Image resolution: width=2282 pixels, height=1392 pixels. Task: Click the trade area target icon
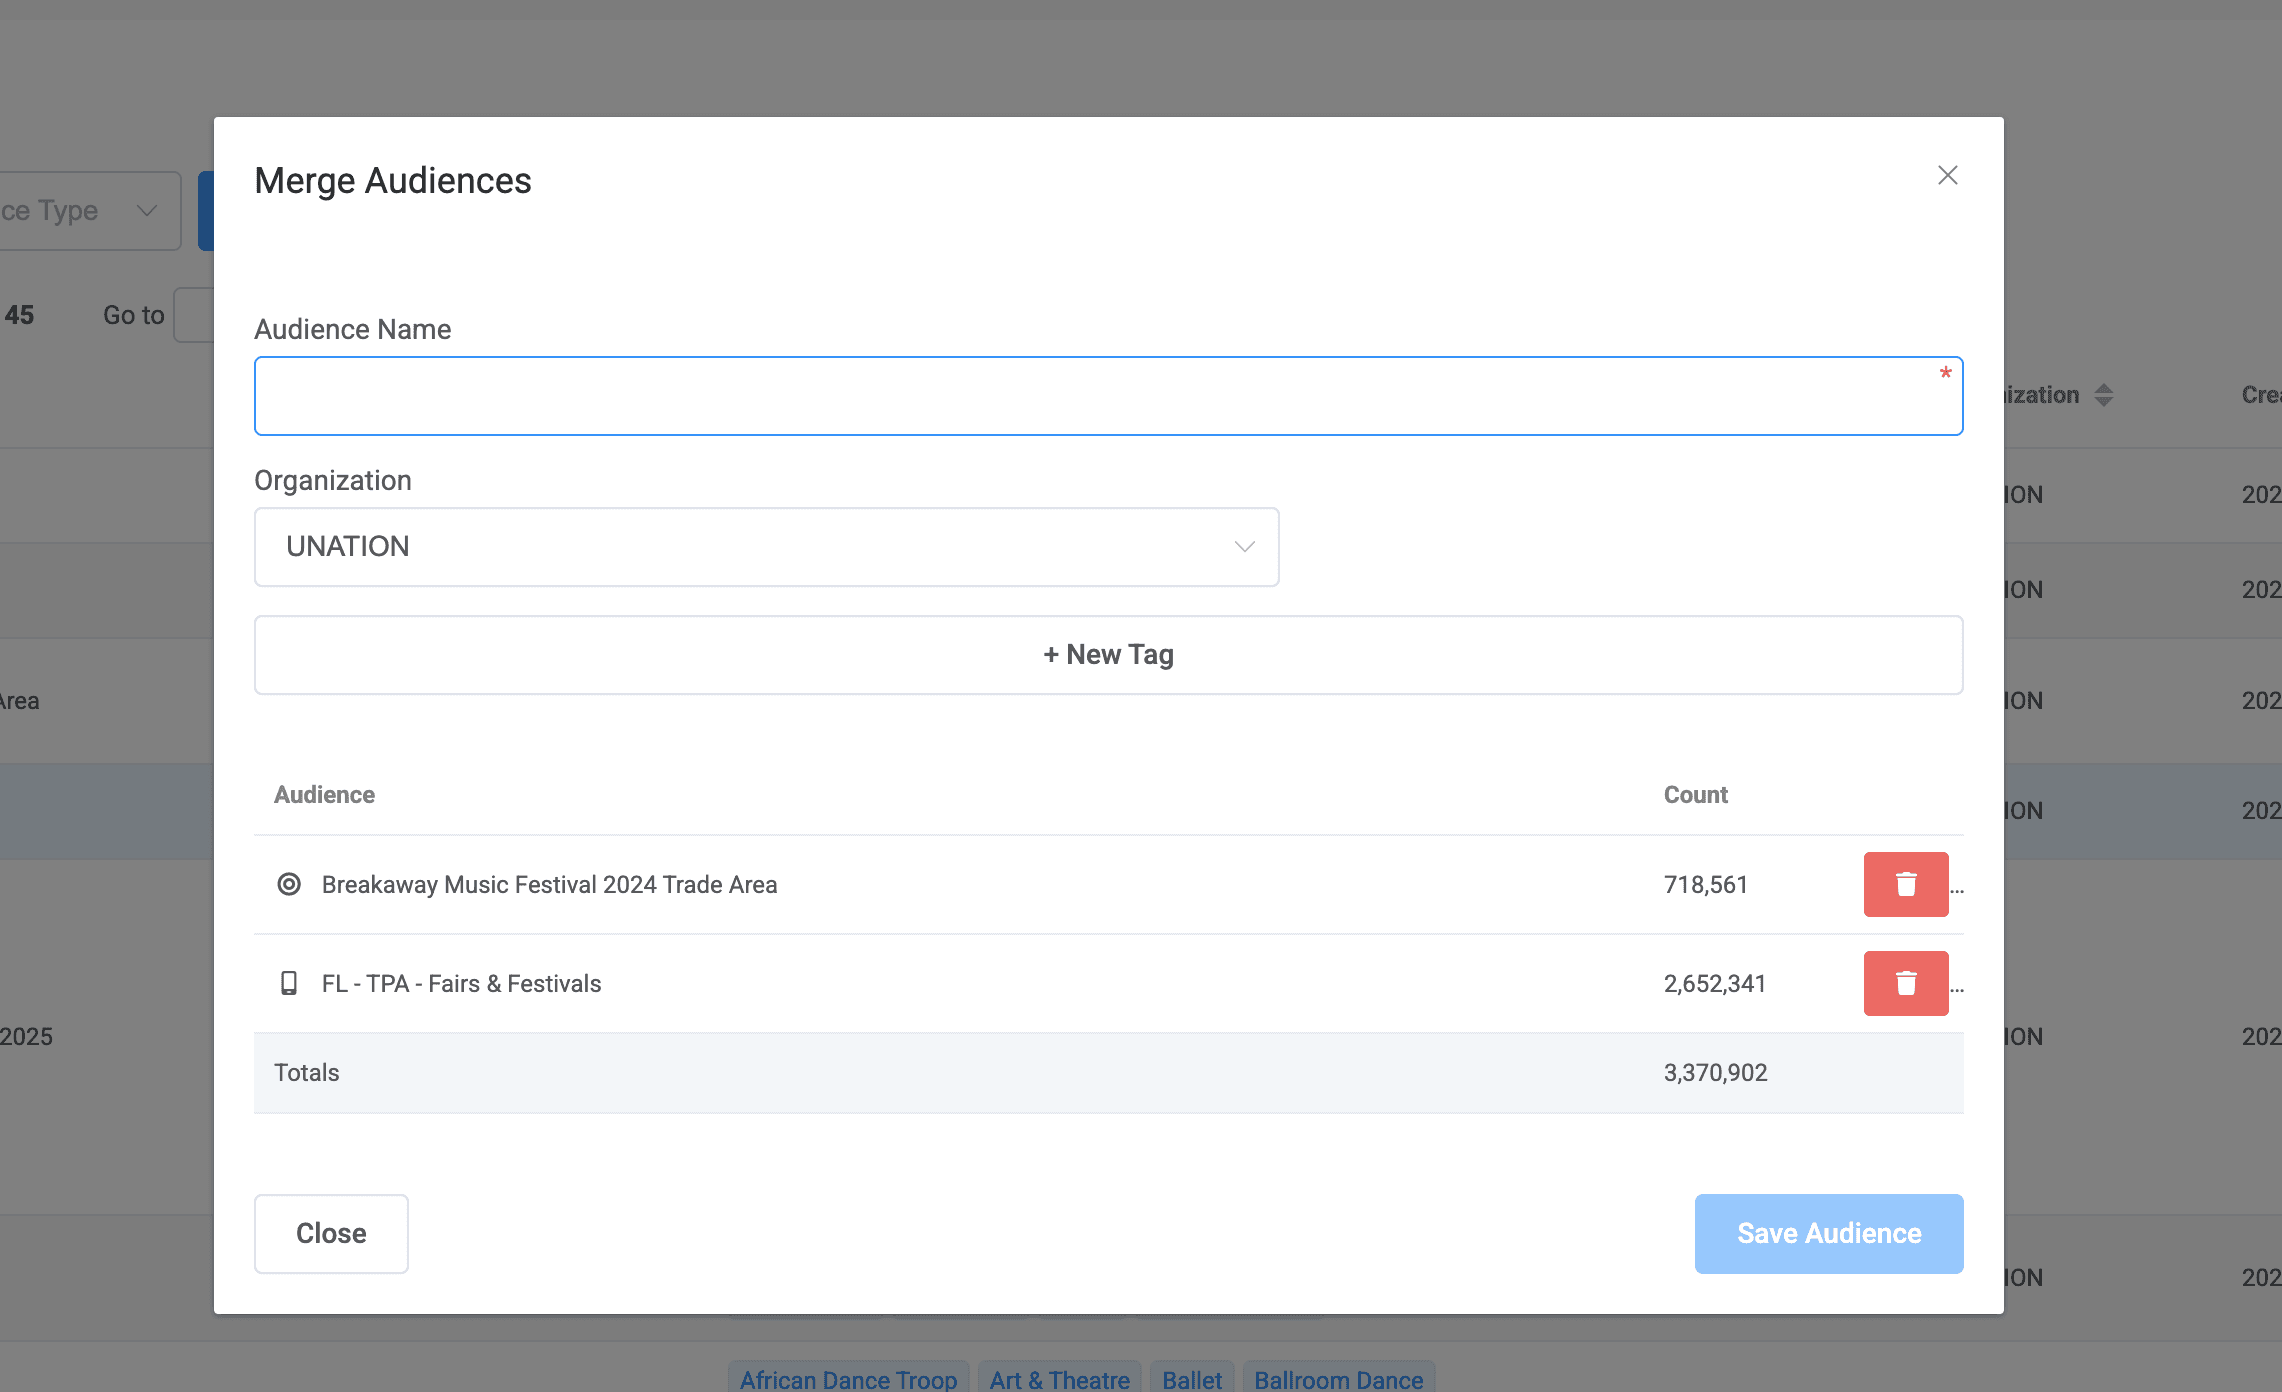coord(289,884)
